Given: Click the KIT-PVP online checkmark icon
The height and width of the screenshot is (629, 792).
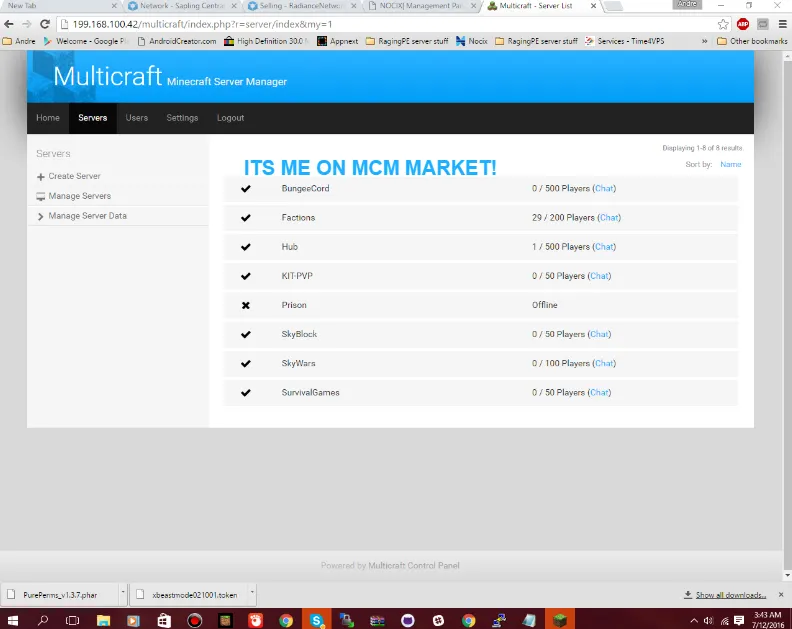Looking at the screenshot, I should coord(245,276).
